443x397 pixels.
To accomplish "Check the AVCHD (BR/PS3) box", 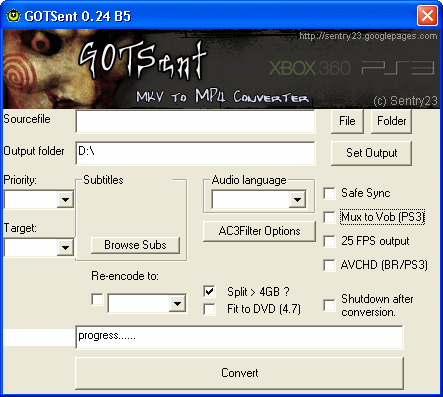I will (329, 265).
